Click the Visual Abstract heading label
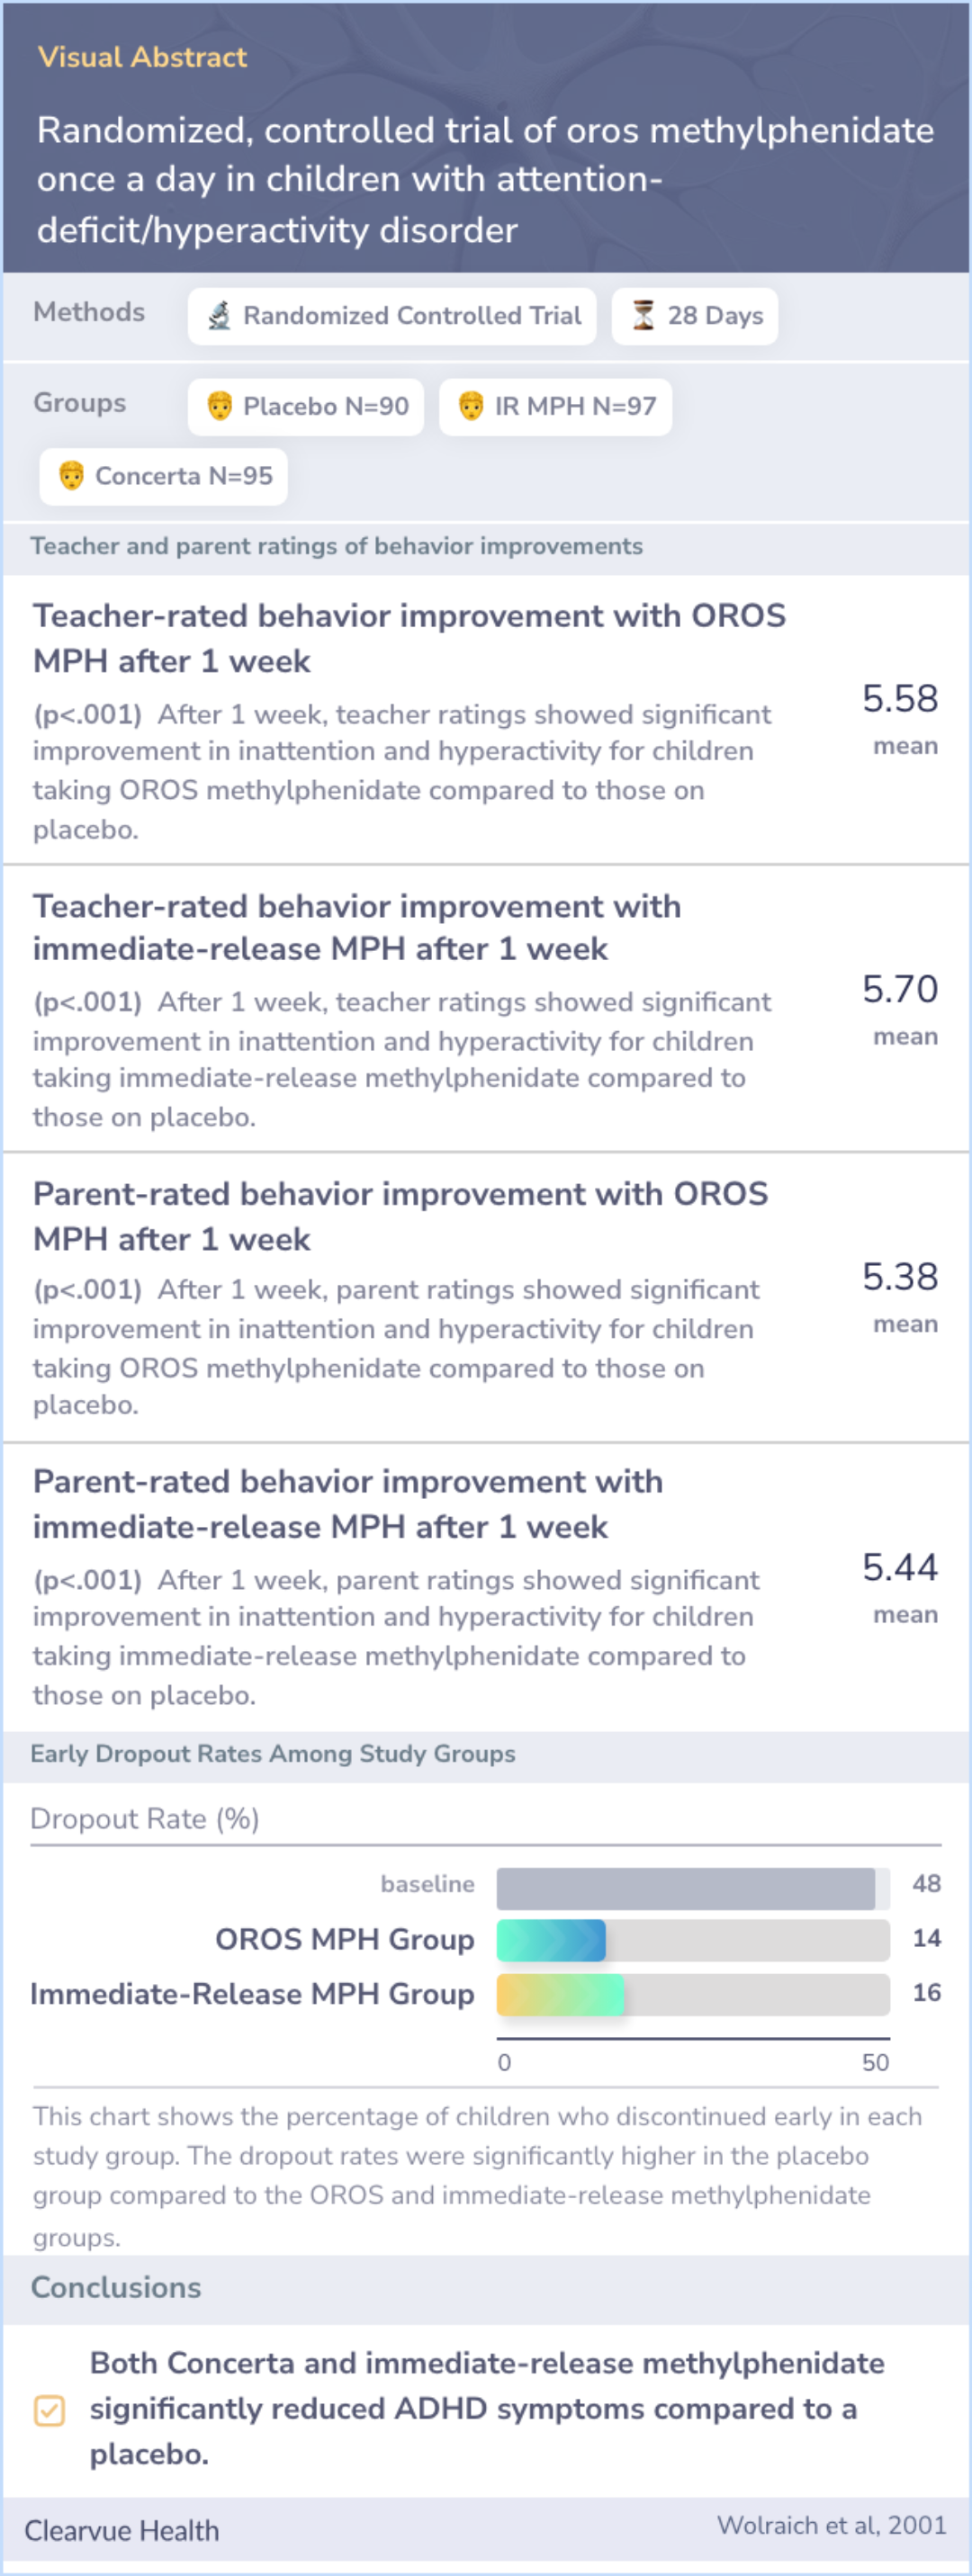Image resolution: width=972 pixels, height=2576 pixels. click(142, 57)
